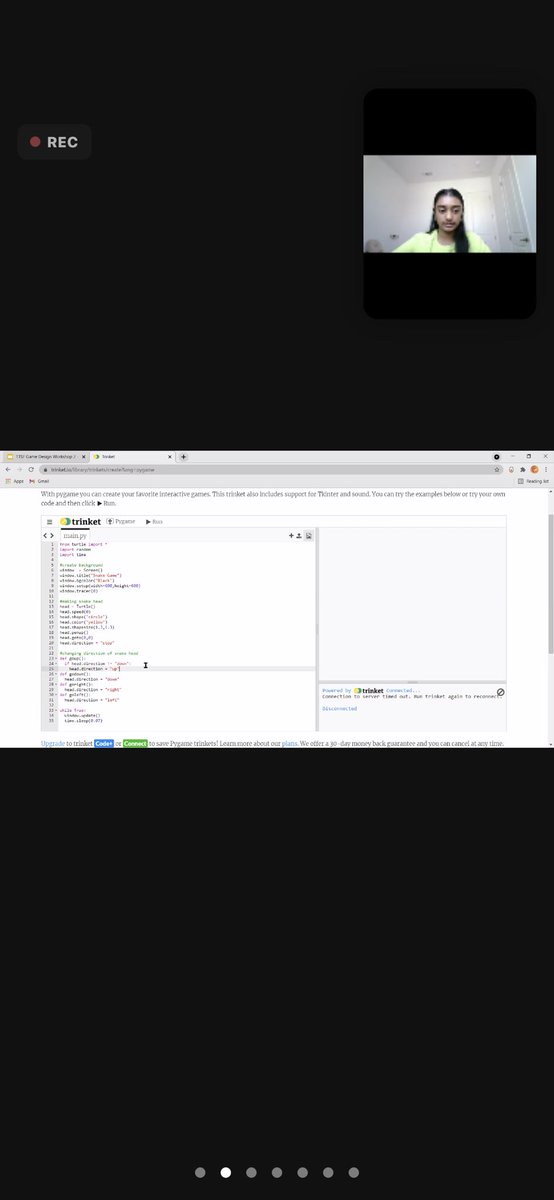Click the REC recording indicator

[54, 142]
